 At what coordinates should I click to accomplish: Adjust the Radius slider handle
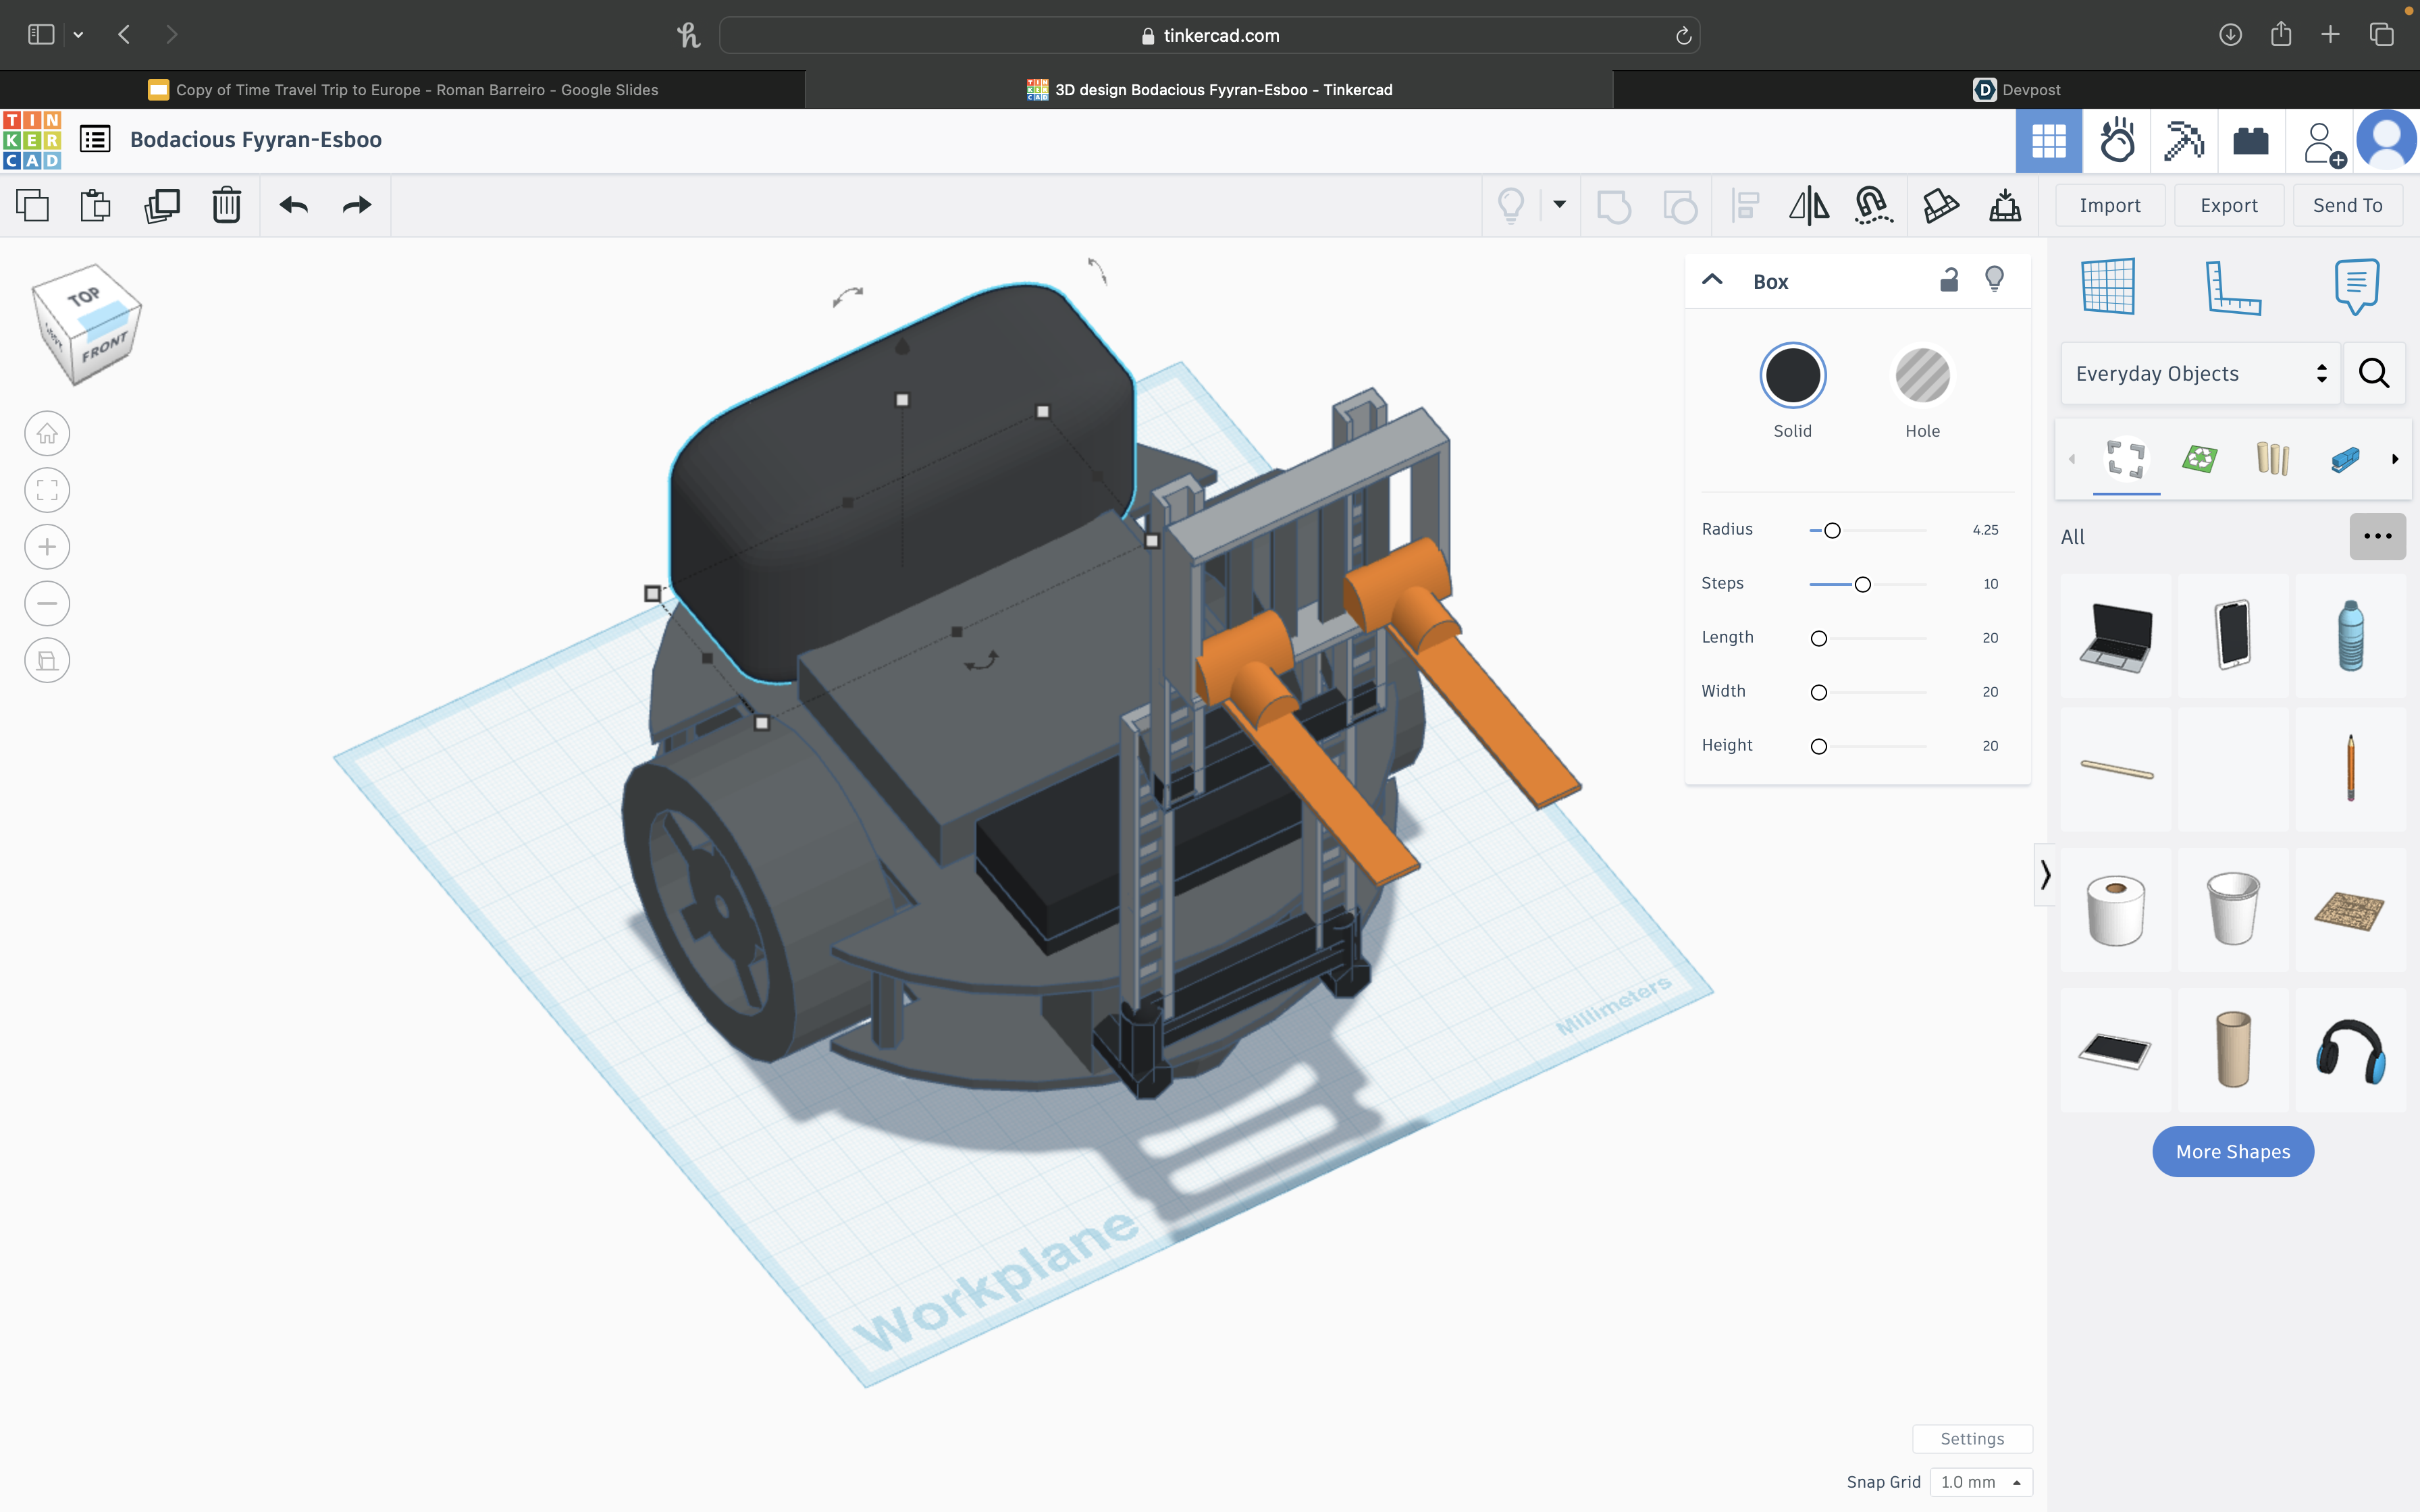coord(1832,530)
